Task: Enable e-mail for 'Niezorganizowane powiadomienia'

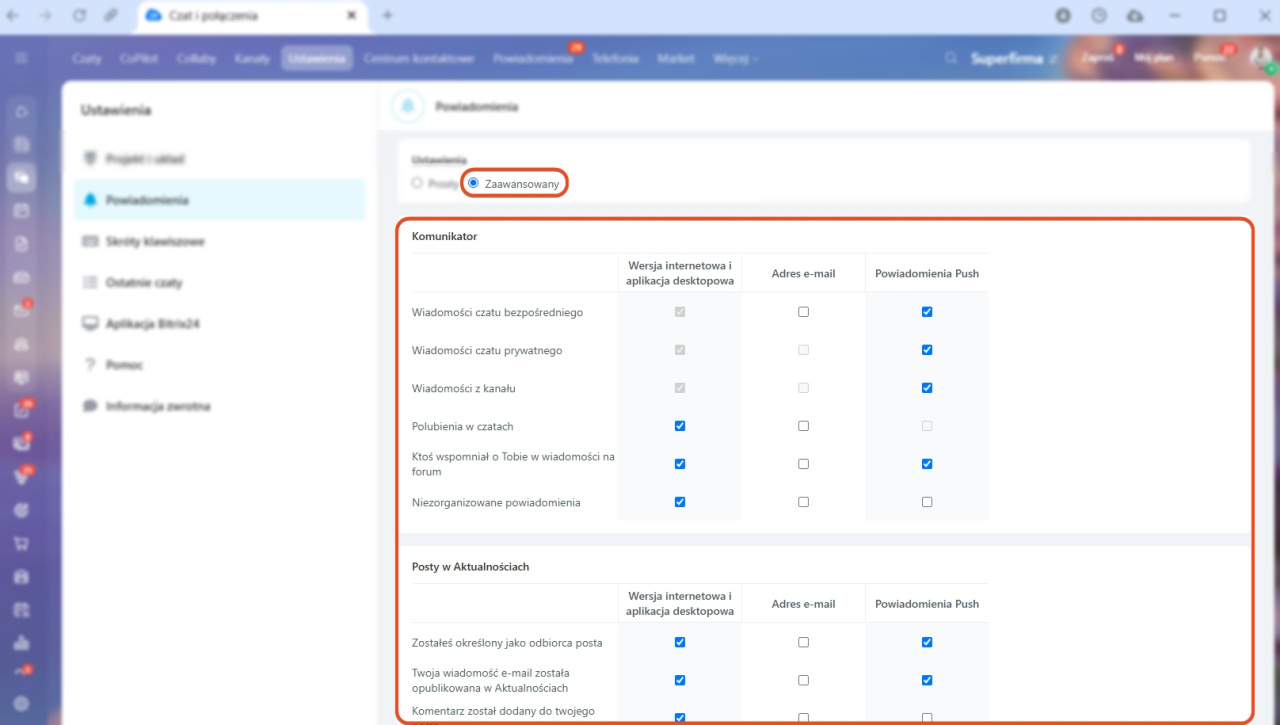Action: [x=803, y=502]
